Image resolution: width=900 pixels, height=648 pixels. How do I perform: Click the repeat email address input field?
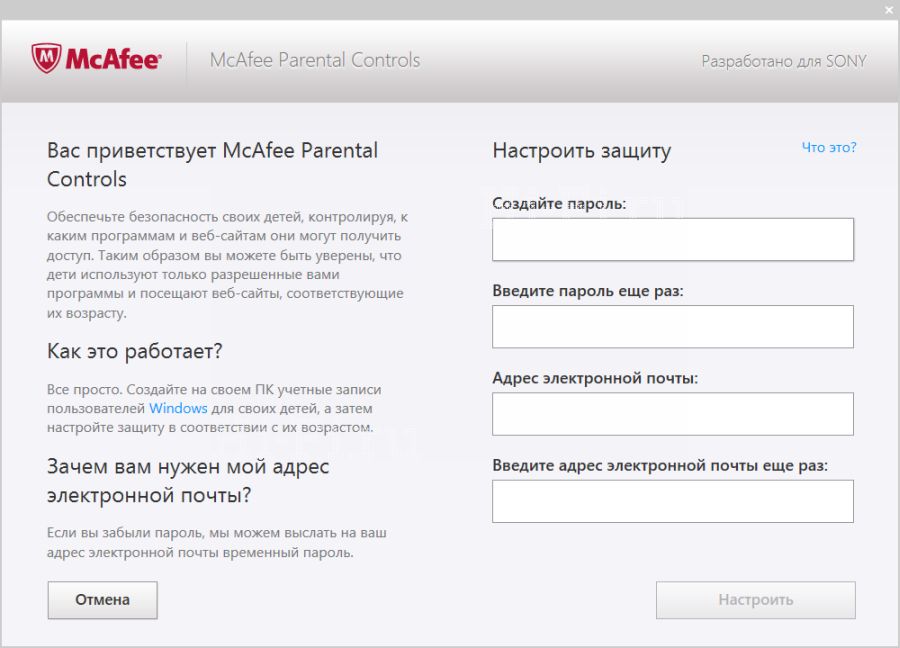coord(672,501)
